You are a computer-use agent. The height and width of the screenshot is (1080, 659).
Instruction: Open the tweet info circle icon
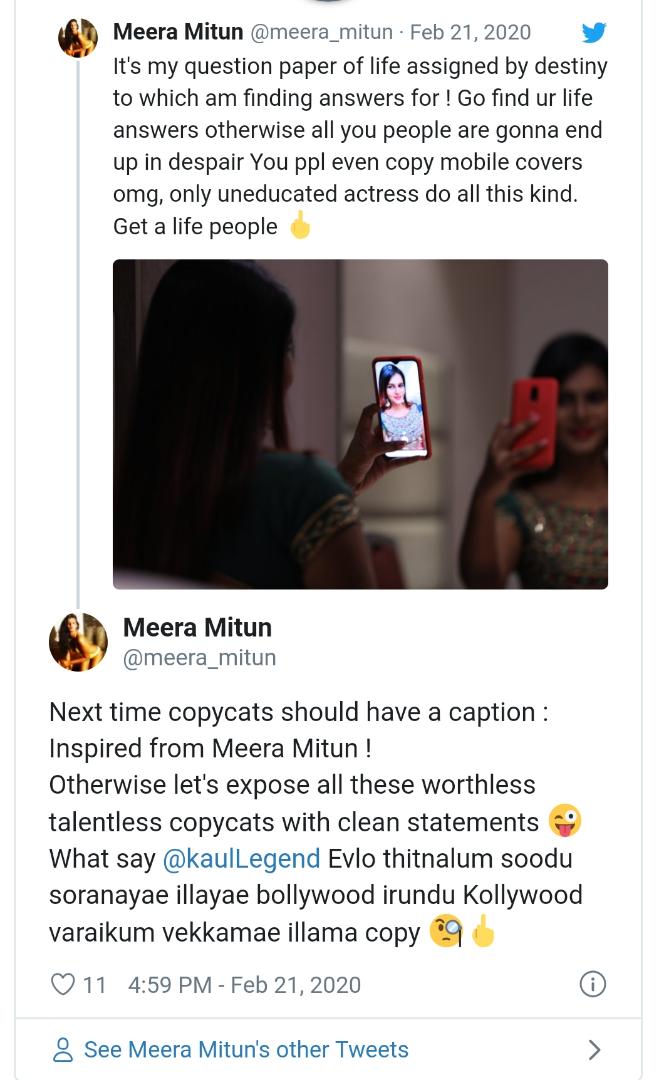click(x=593, y=984)
